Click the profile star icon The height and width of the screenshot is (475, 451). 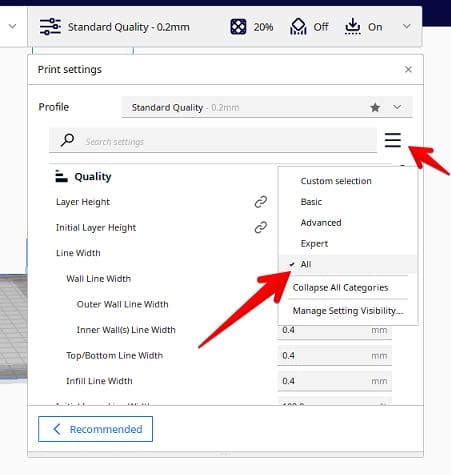click(375, 107)
